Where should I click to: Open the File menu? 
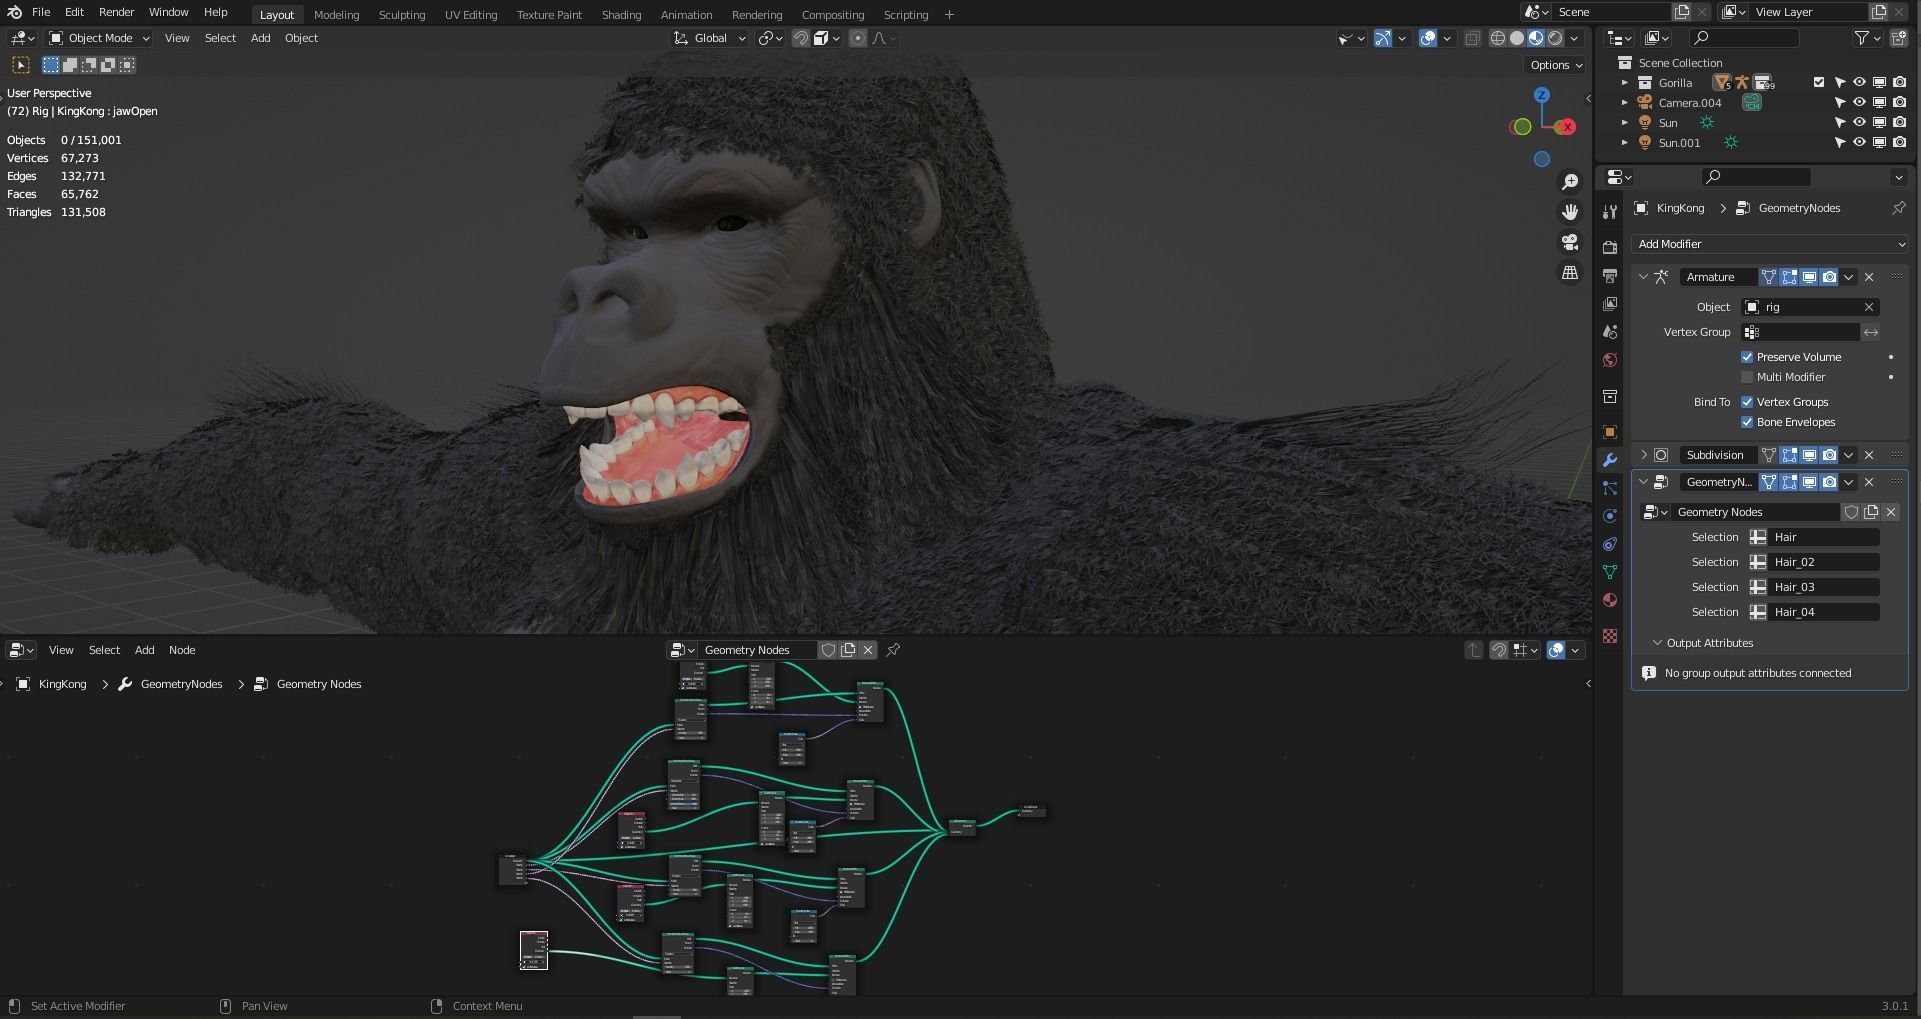(41, 12)
